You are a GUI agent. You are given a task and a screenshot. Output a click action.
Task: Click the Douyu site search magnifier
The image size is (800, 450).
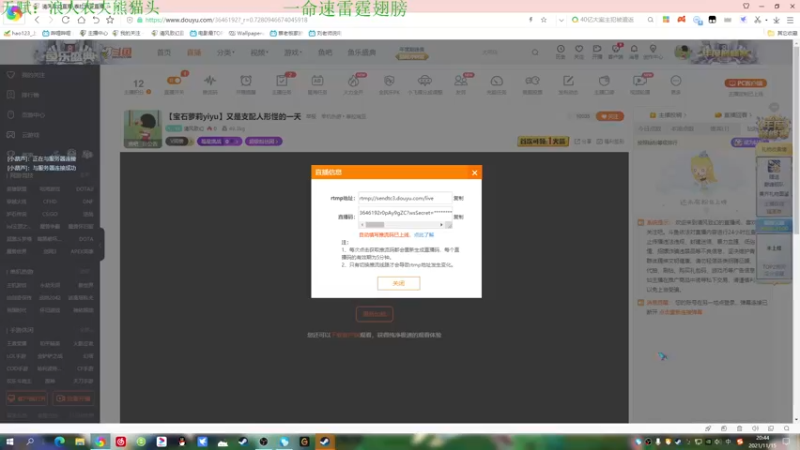[535, 52]
